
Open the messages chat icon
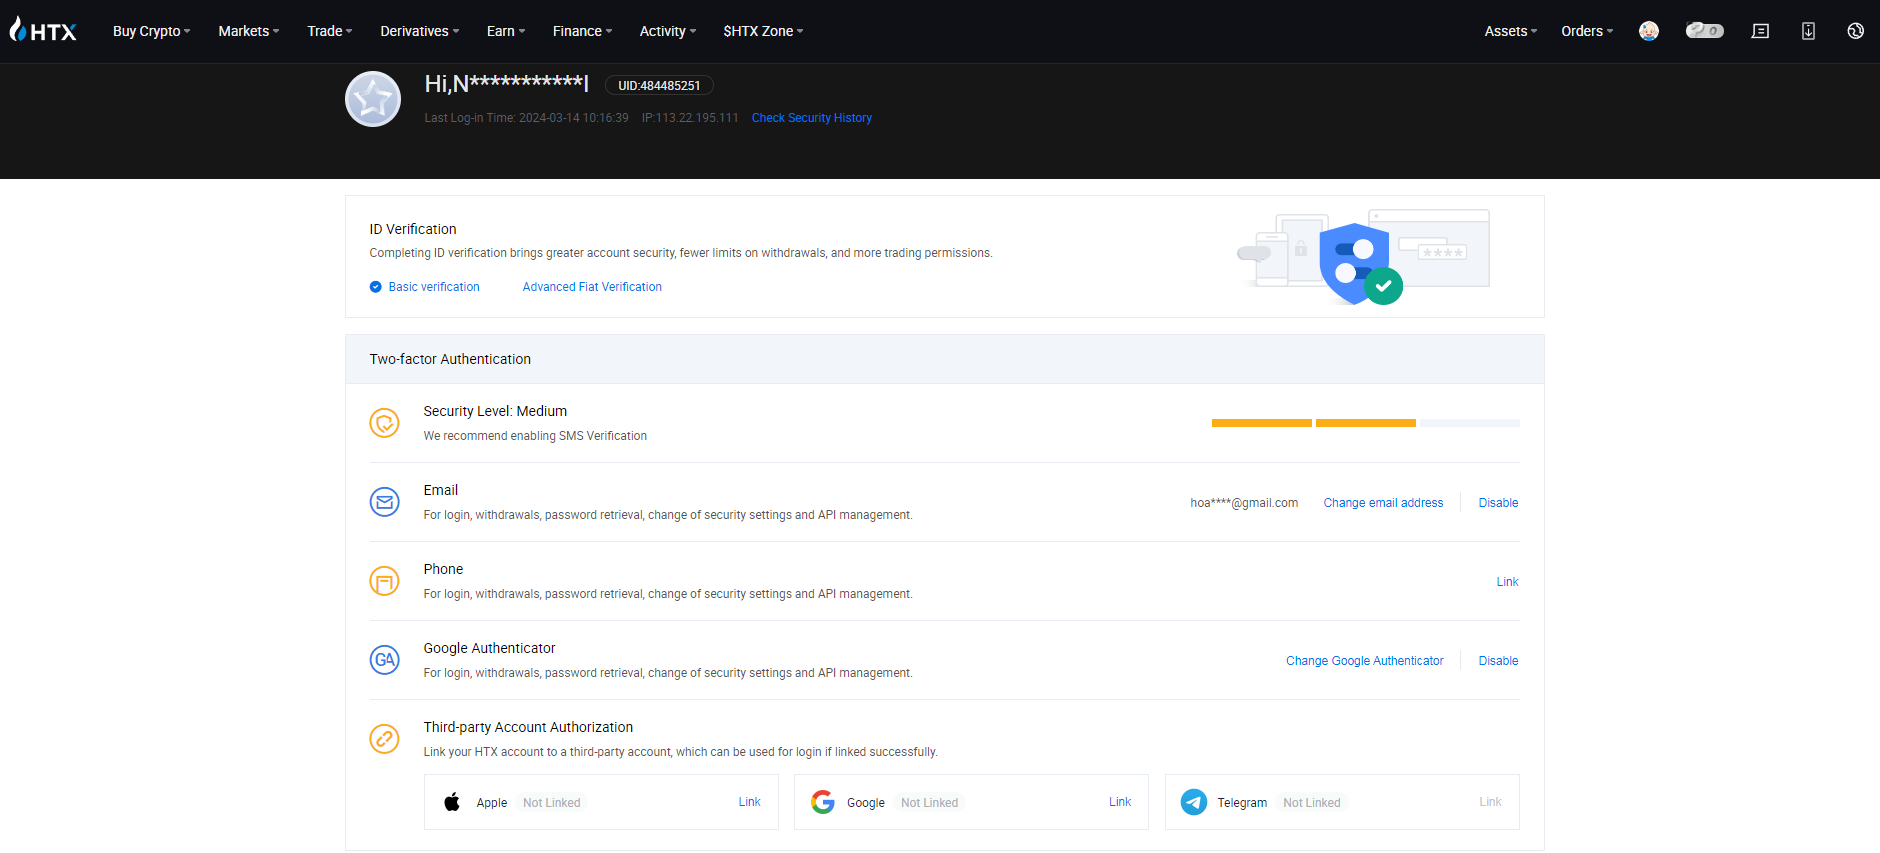coord(1761,31)
